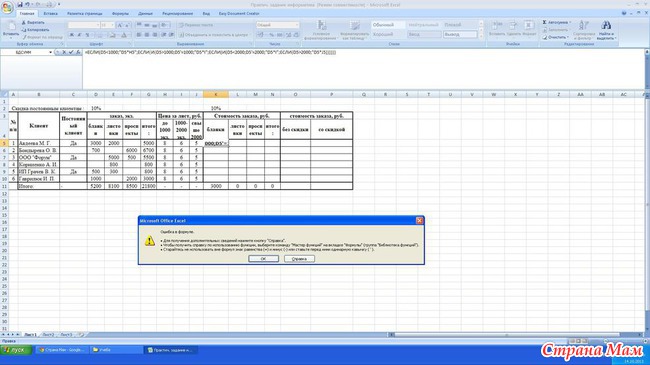Click Справка button in error dialog
650x365 pixels.
point(299,259)
